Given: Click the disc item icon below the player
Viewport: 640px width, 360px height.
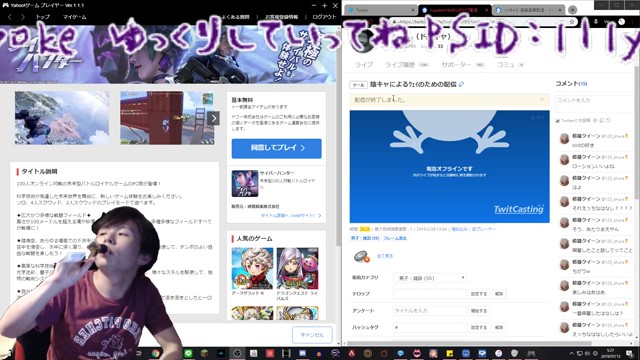Looking at the screenshot, I should tap(362, 256).
